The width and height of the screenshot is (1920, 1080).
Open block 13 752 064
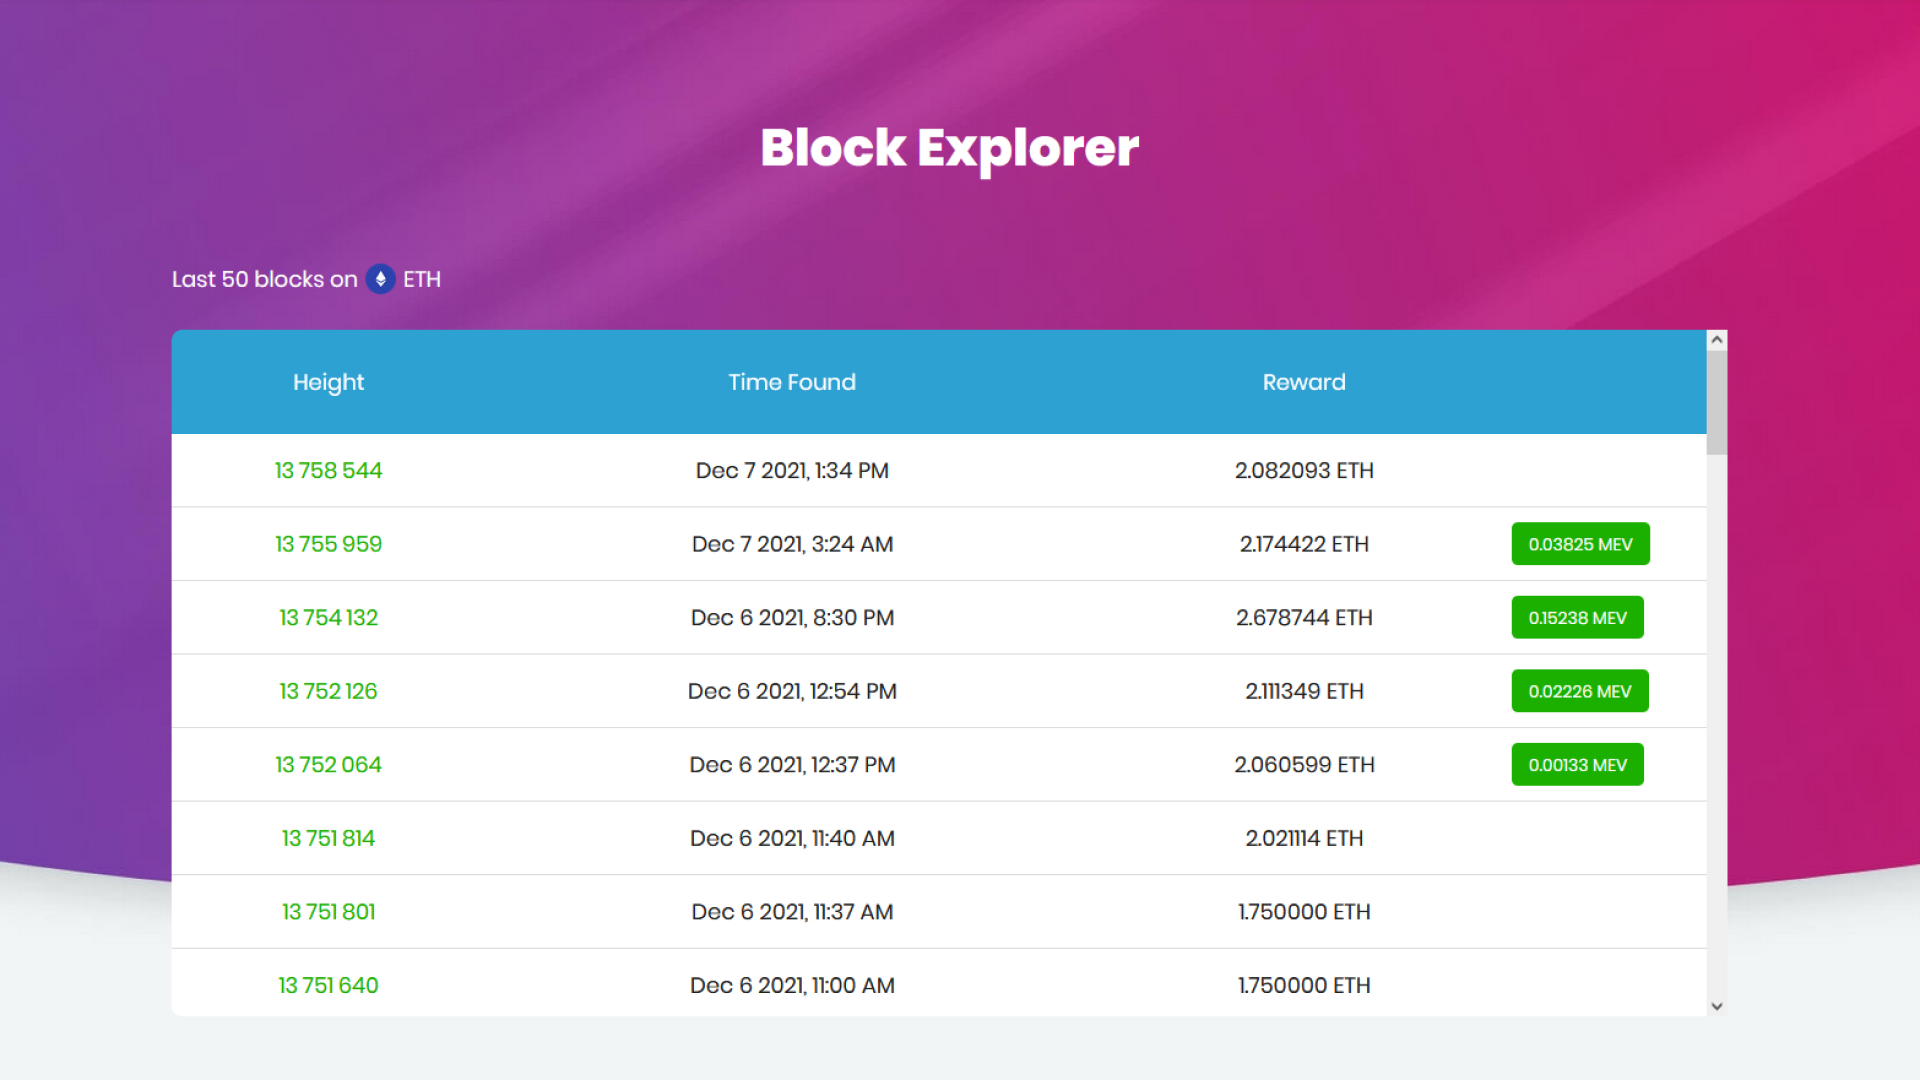(328, 765)
